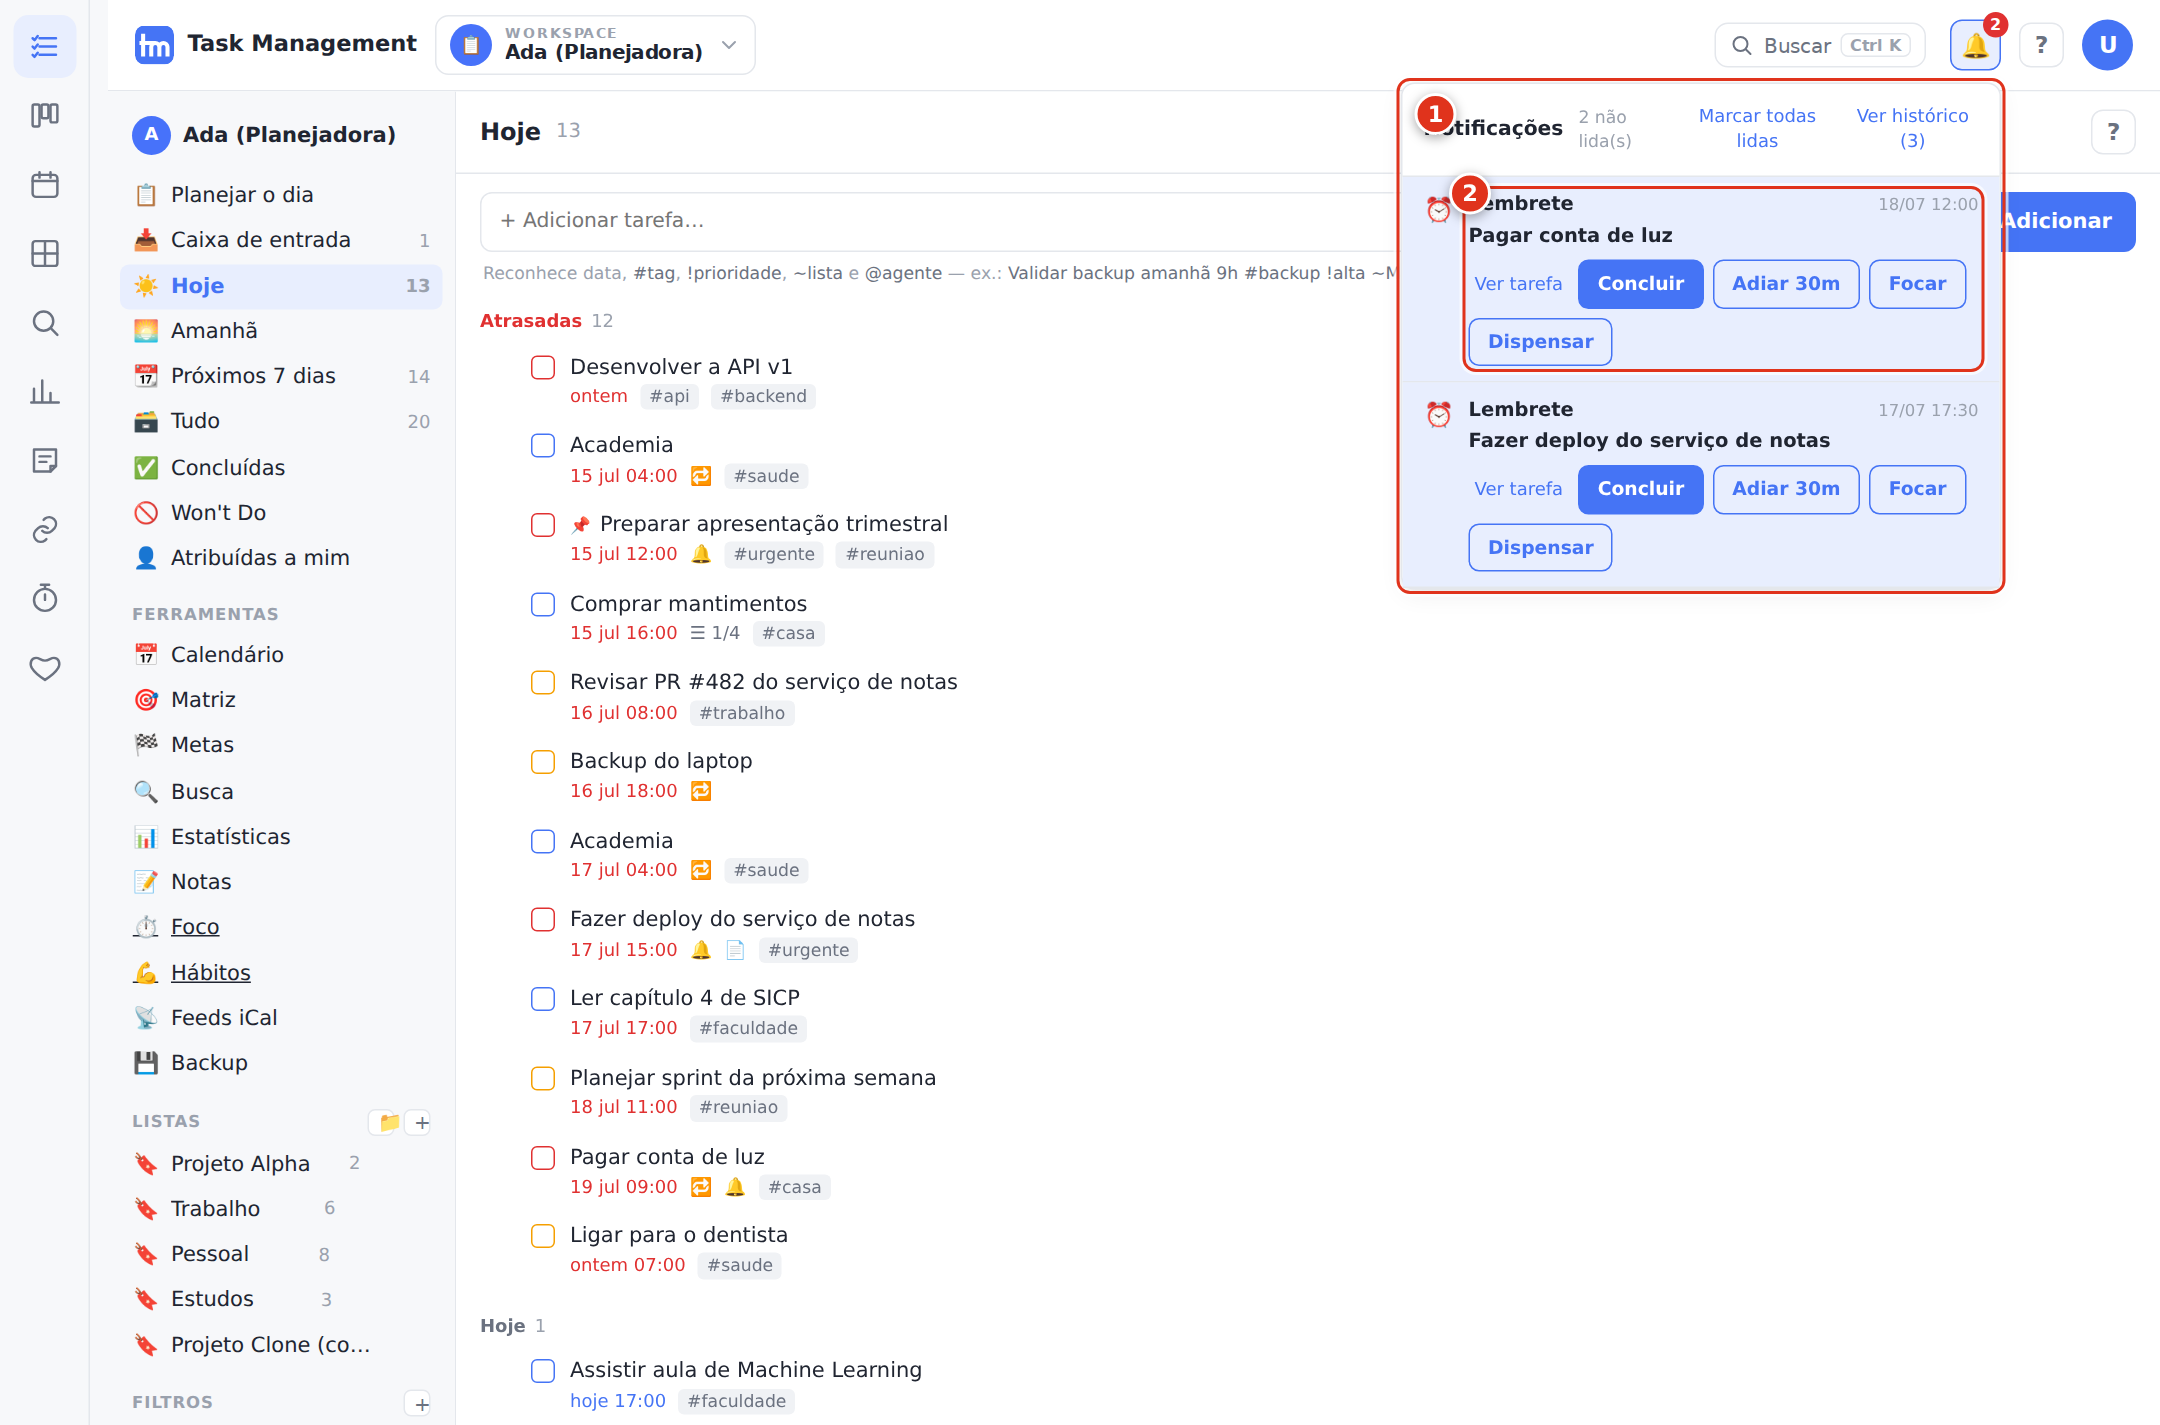
Task: Open Caixa de entrada
Action: coord(282,240)
